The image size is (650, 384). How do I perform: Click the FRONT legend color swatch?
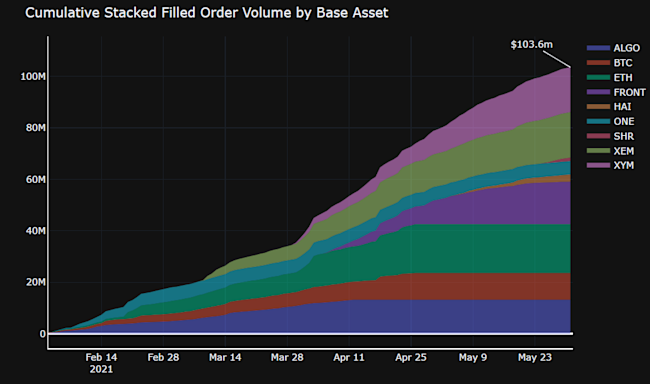pyautogui.click(x=598, y=92)
